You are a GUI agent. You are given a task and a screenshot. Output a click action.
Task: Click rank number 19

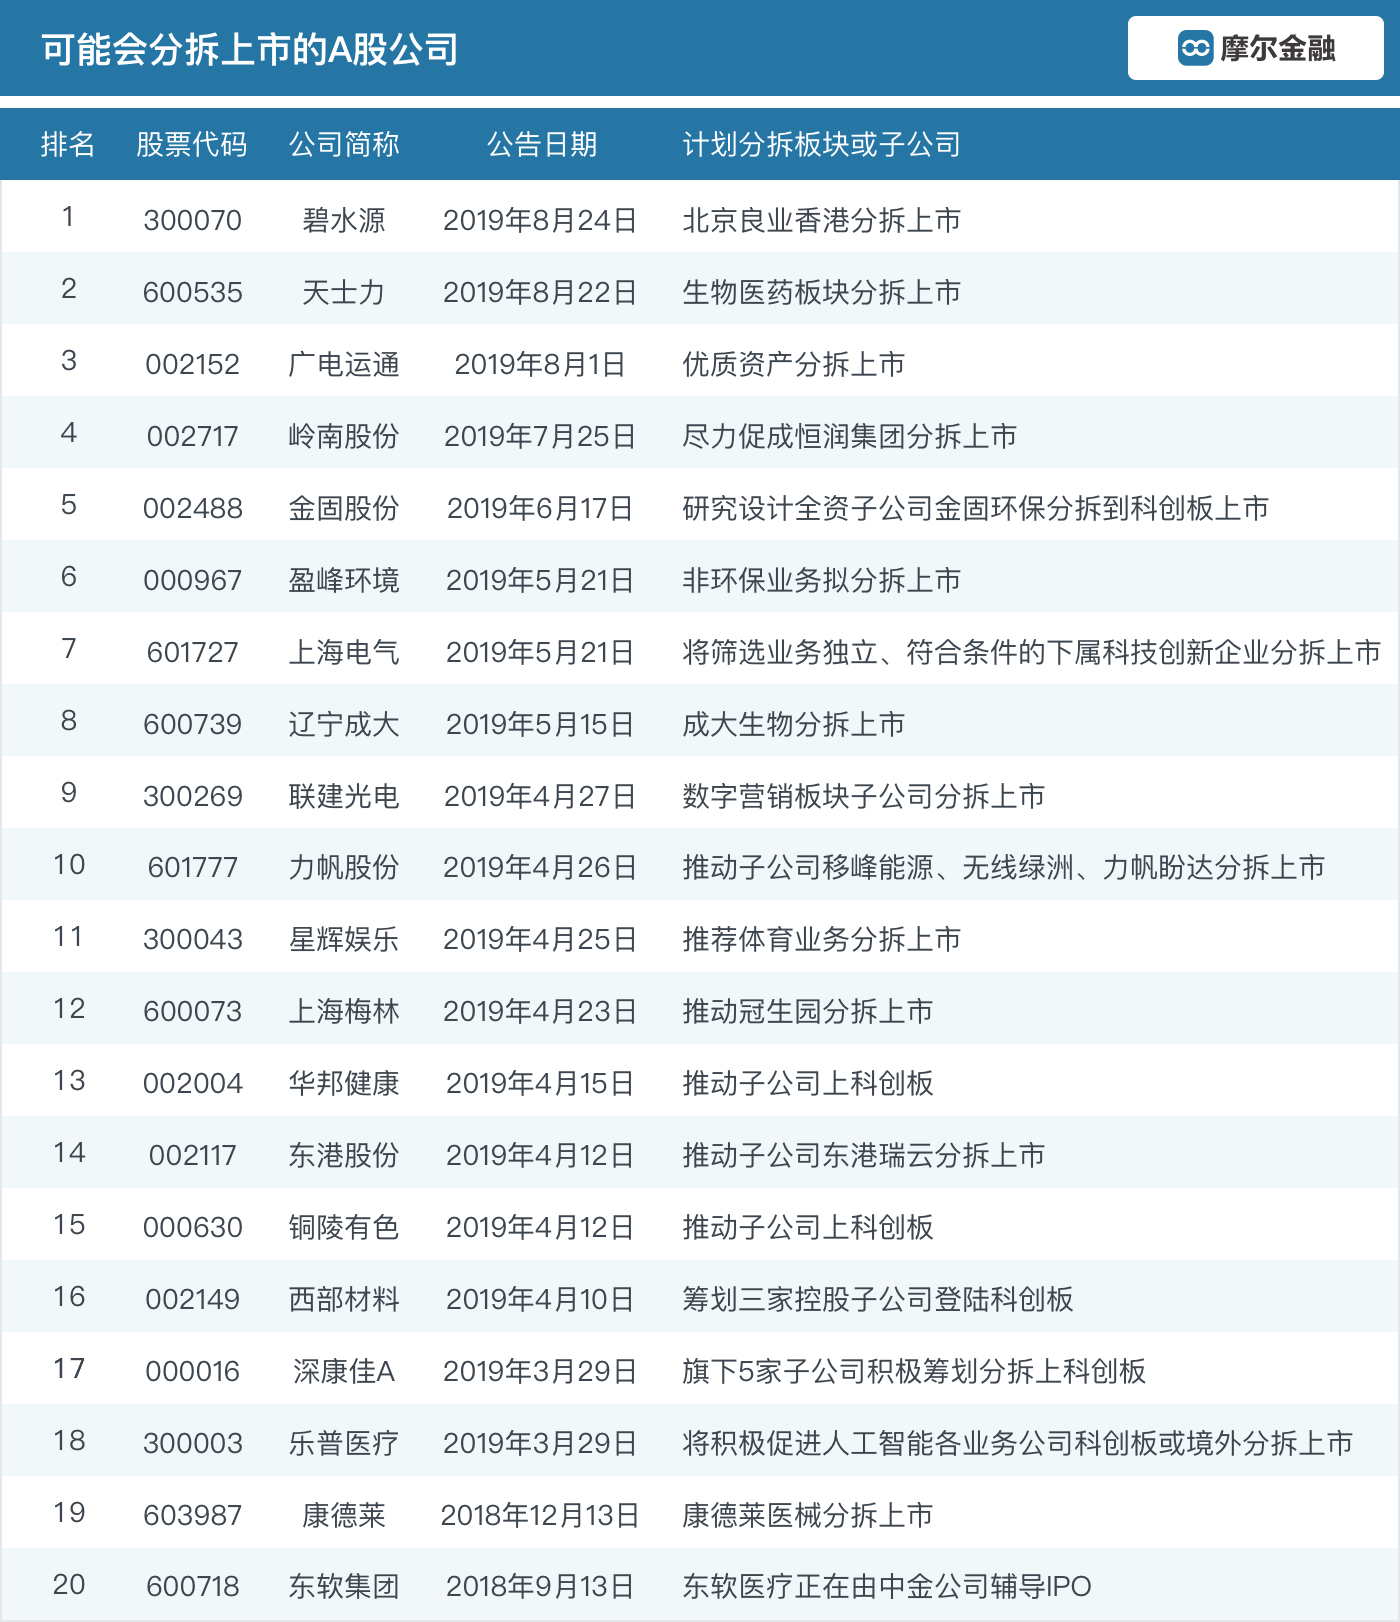[x=68, y=1513]
